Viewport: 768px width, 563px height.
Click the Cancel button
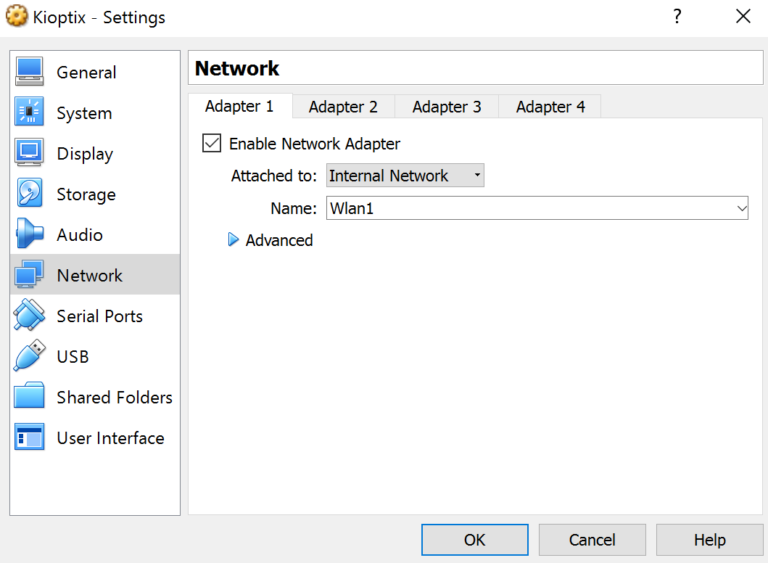click(x=592, y=539)
